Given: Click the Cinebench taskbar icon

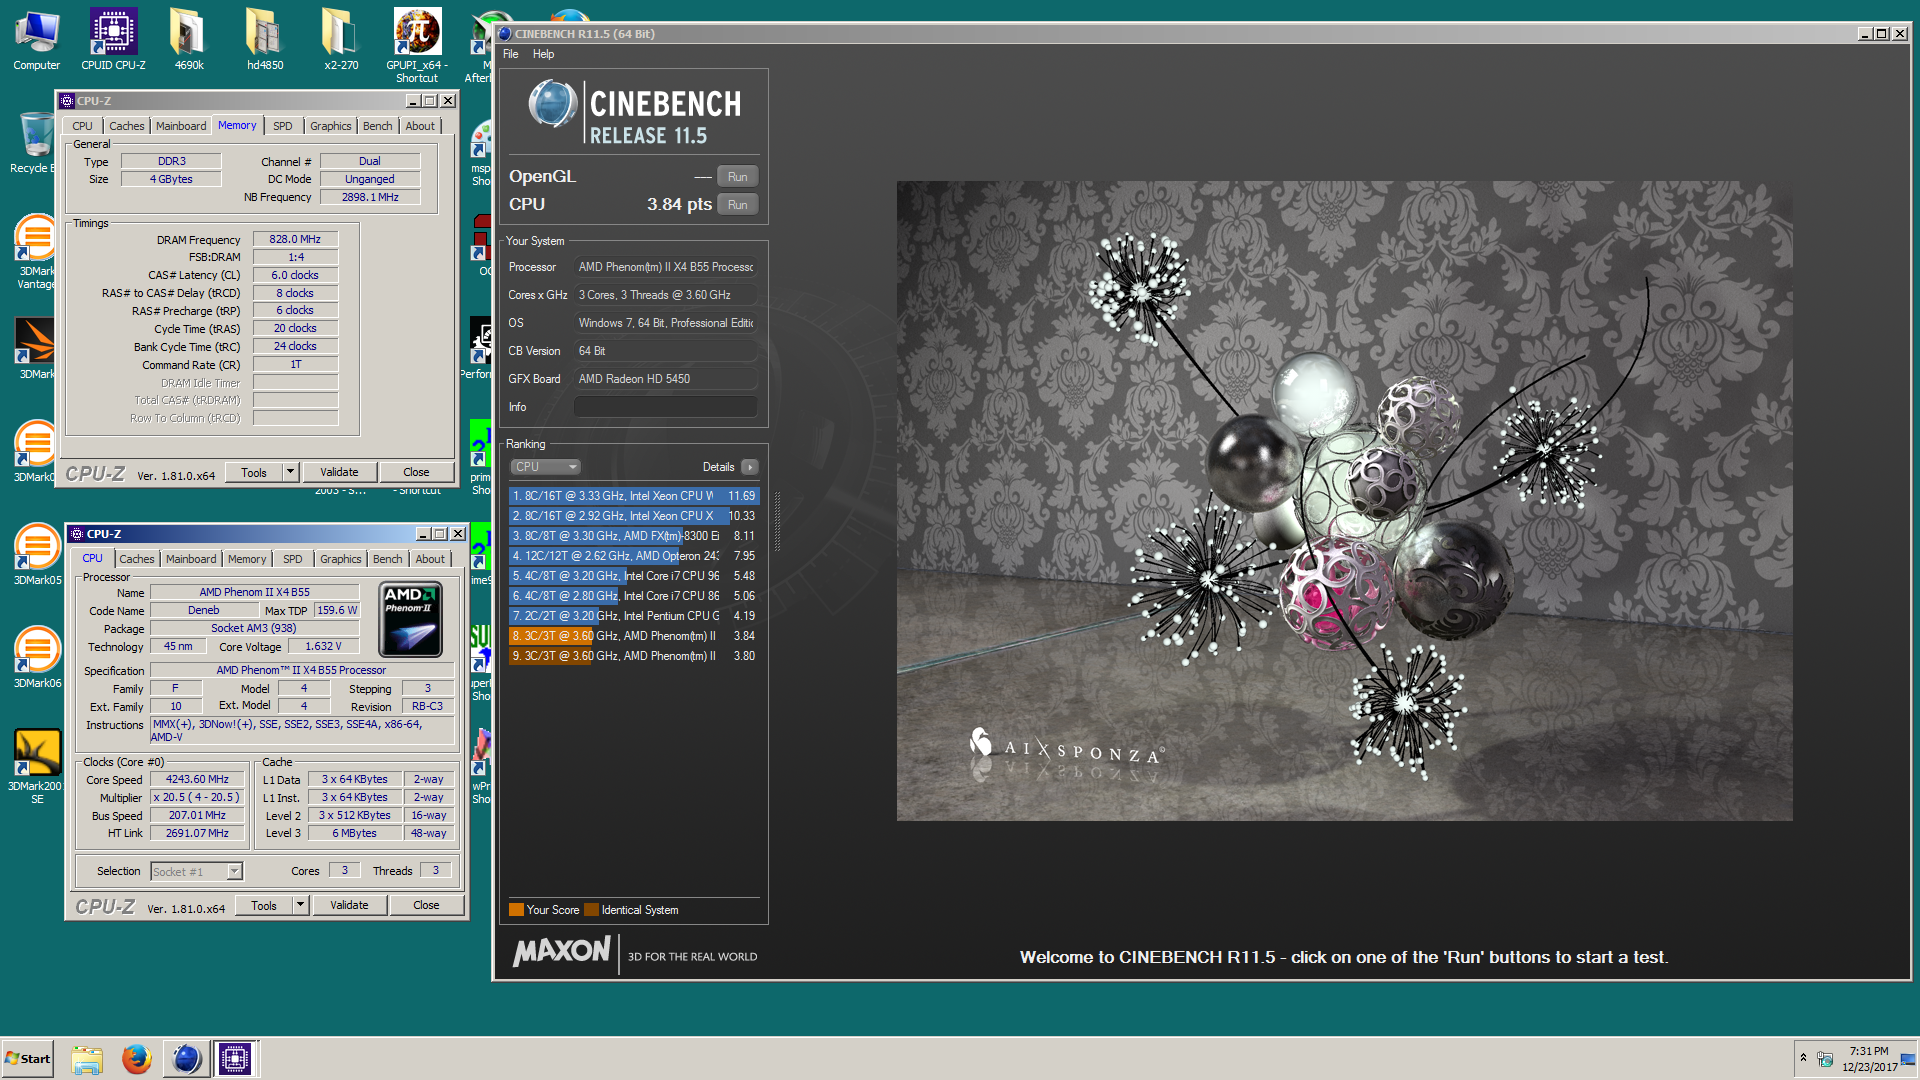Looking at the screenshot, I should pyautogui.click(x=186, y=1059).
